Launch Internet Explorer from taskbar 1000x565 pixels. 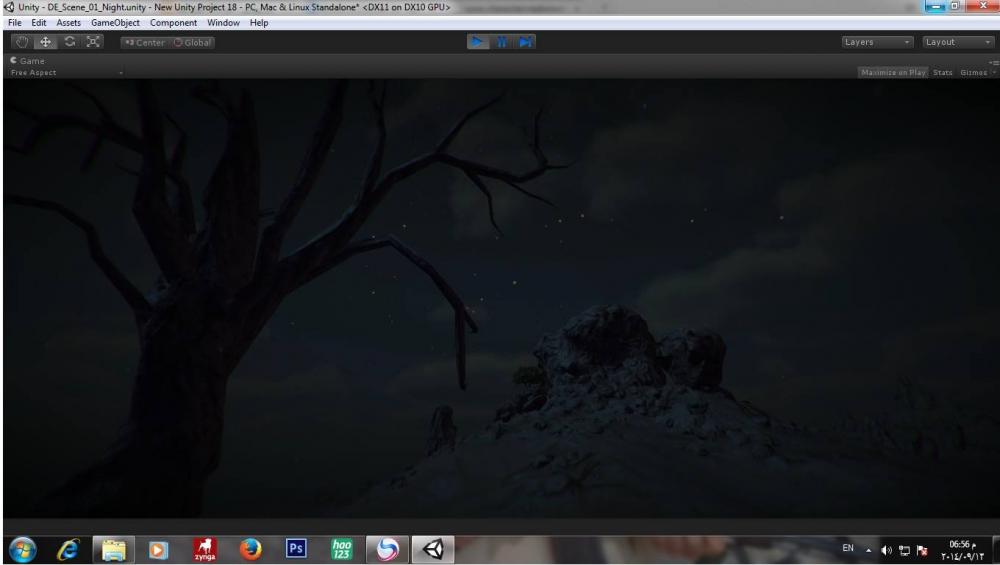click(68, 550)
